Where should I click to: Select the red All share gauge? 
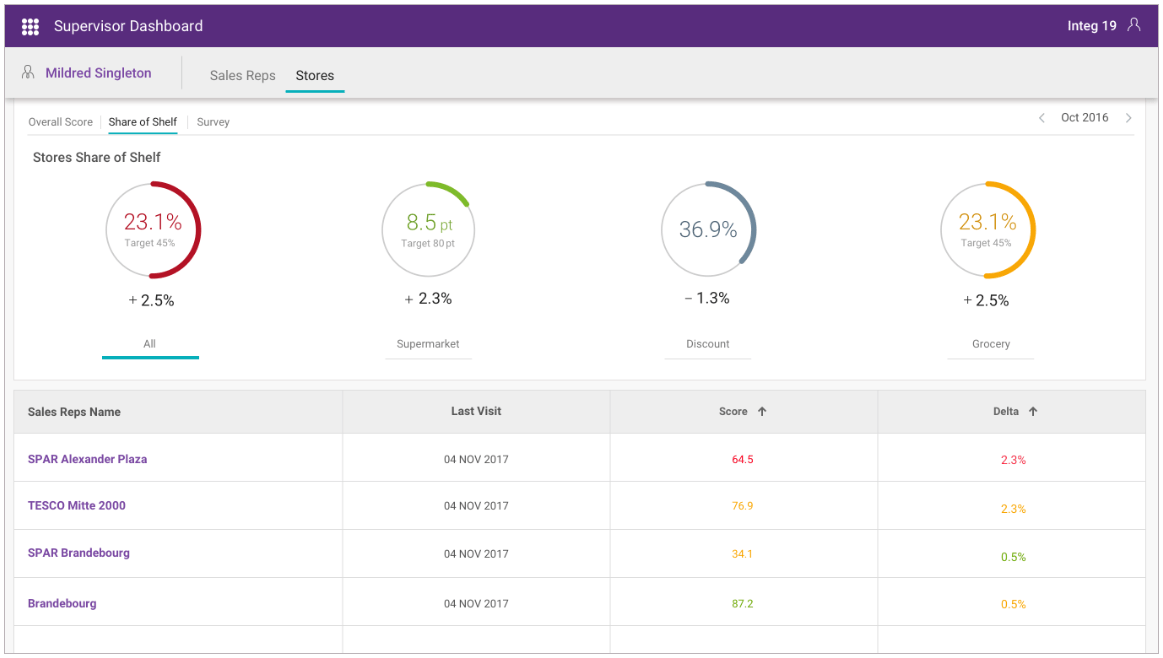pyautogui.click(x=153, y=229)
